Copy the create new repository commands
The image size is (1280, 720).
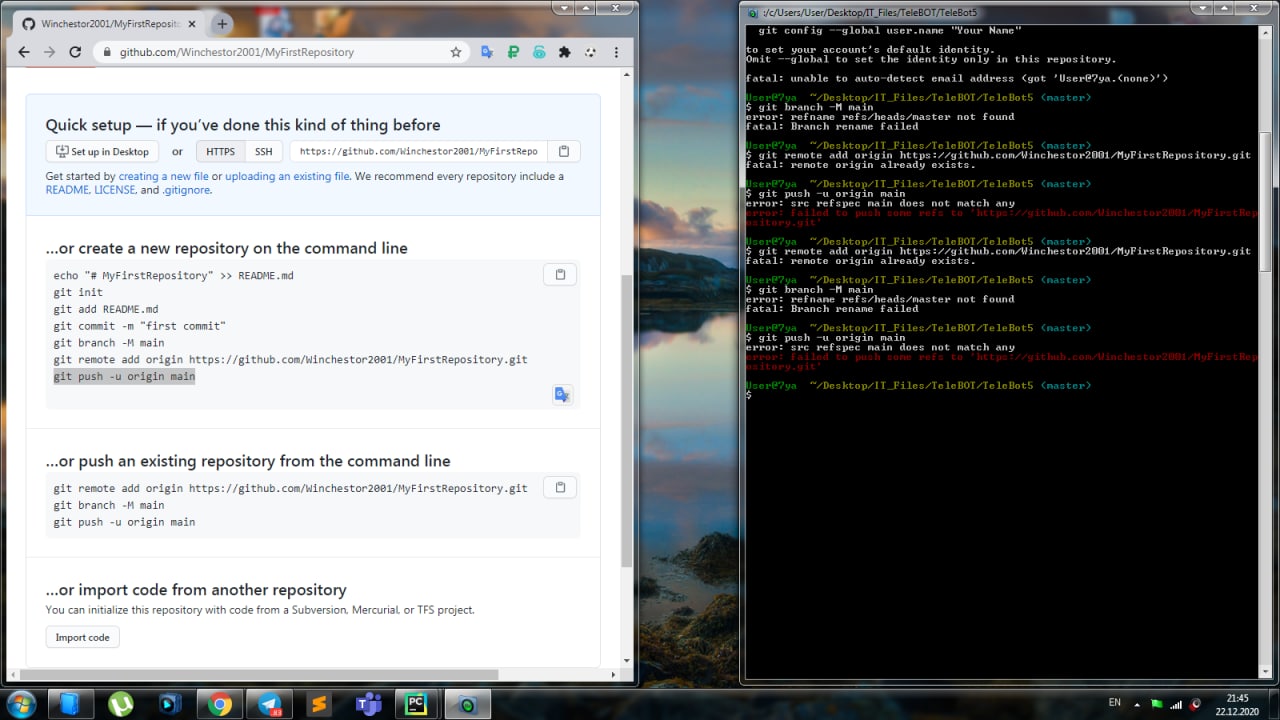pyautogui.click(x=560, y=275)
